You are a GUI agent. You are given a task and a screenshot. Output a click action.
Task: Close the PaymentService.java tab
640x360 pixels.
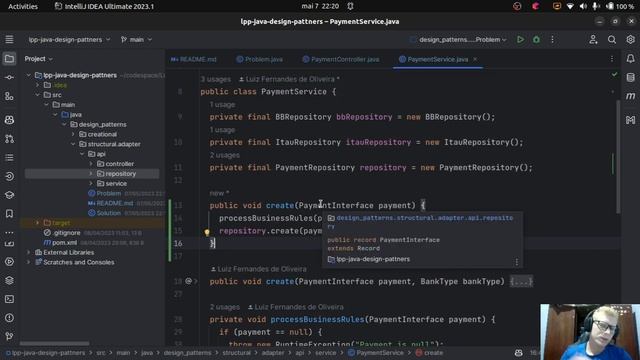tap(475, 59)
